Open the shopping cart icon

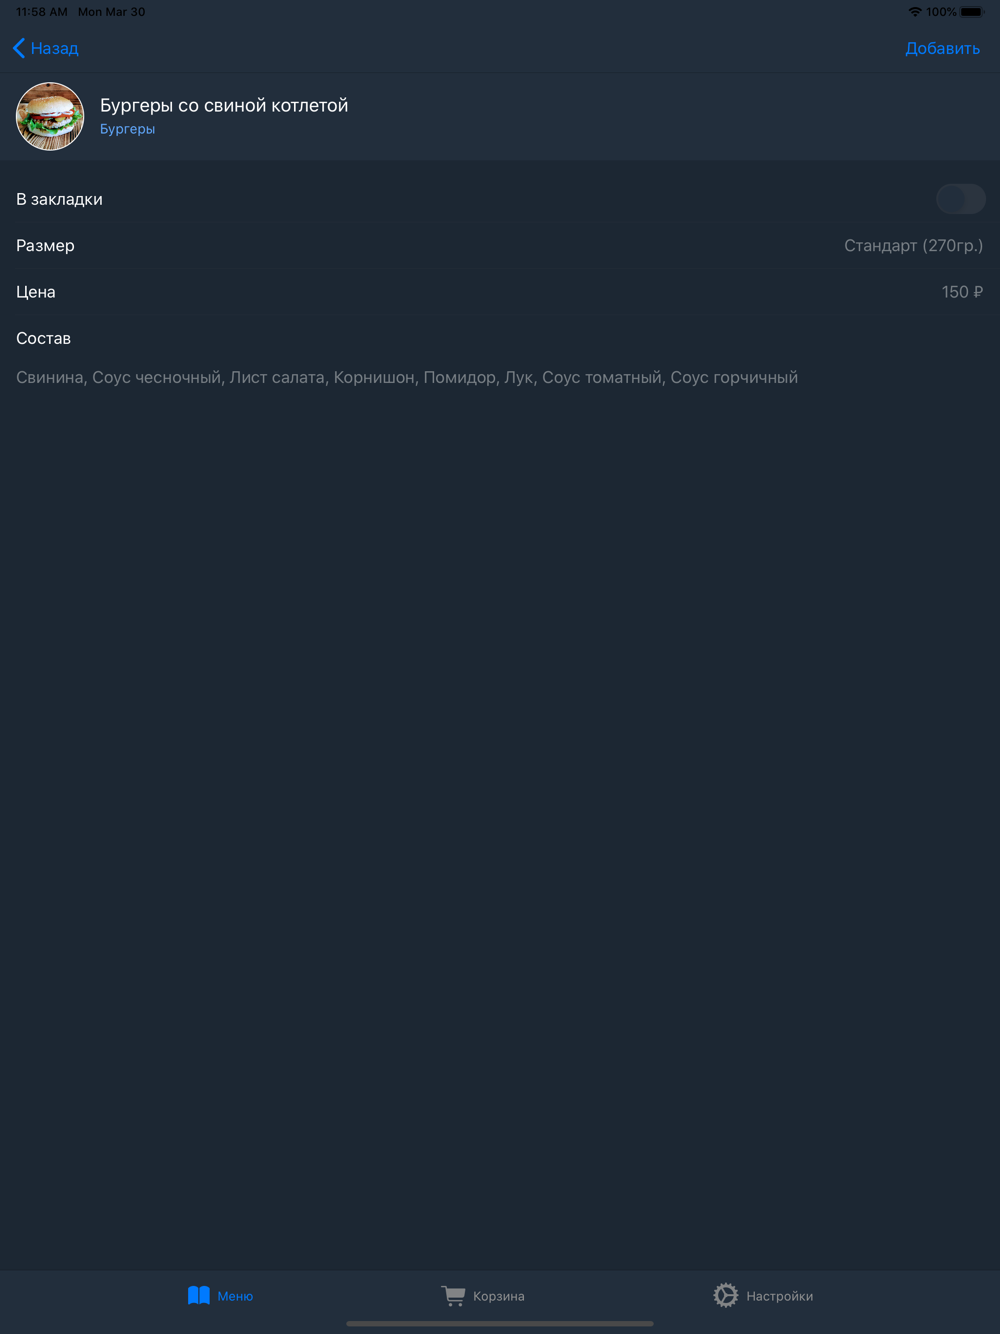[453, 1295]
